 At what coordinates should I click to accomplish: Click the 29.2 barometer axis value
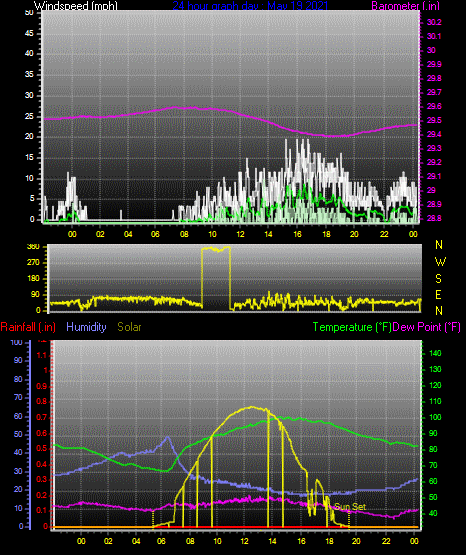[x=434, y=162]
